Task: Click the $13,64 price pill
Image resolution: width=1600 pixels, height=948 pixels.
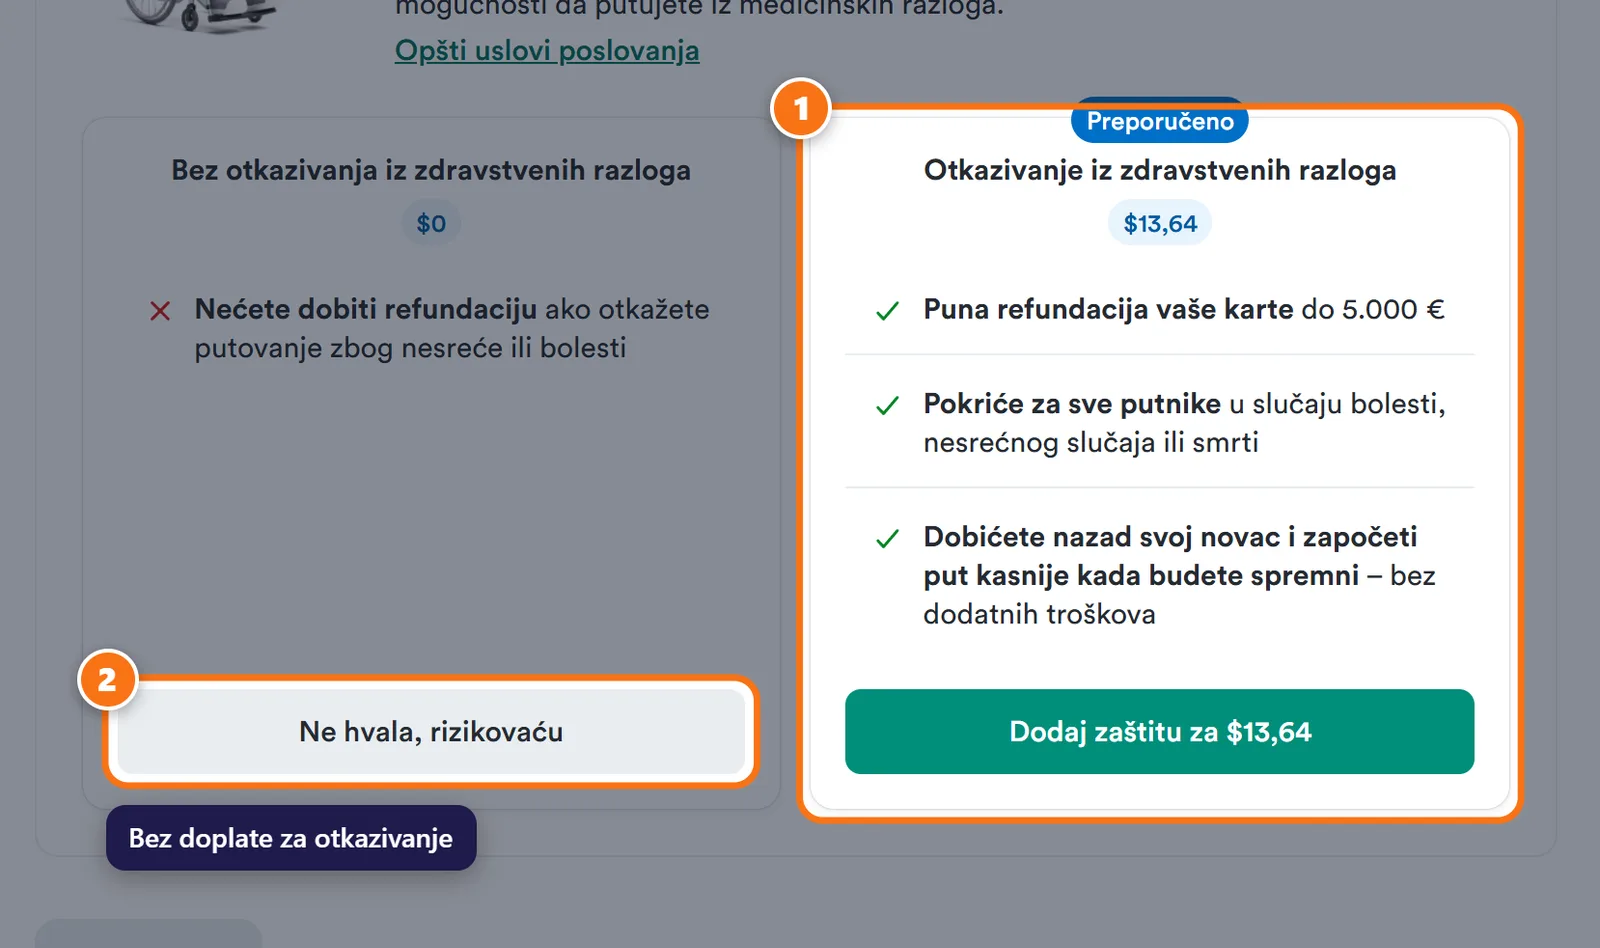Action: [1160, 223]
